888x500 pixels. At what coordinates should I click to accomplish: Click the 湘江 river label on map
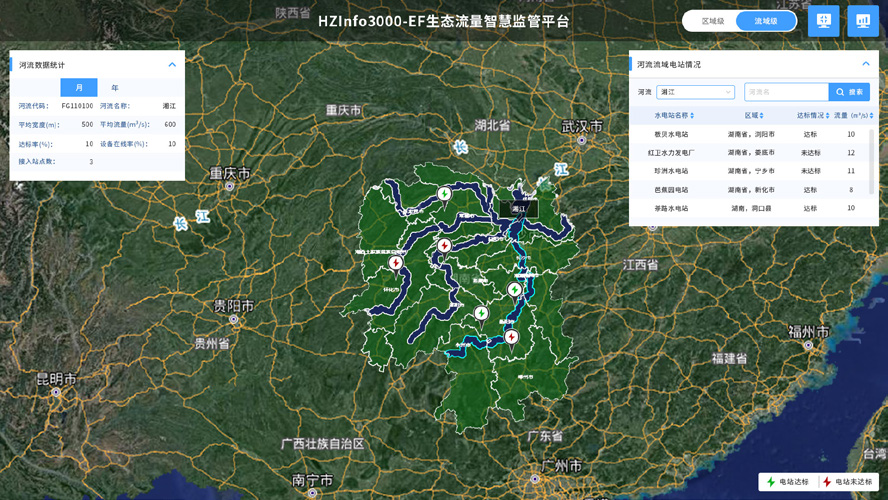tap(519, 209)
